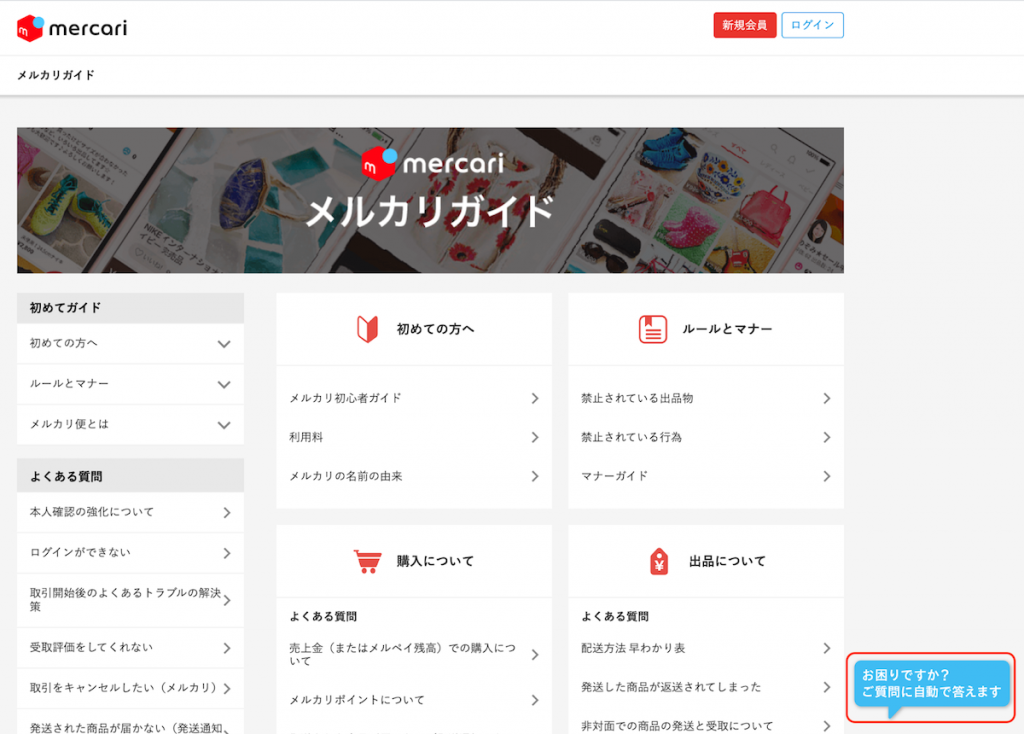The width and height of the screenshot is (1024, 734).
Task: Click the メルカリガイド banner image
Action: pyautogui.click(x=430, y=200)
